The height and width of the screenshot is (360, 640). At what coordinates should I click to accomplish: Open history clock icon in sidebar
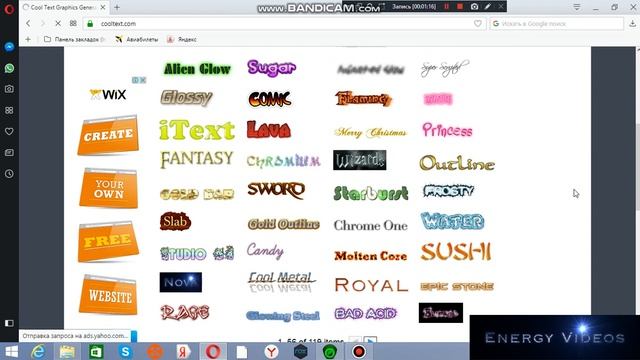[x=9, y=174]
